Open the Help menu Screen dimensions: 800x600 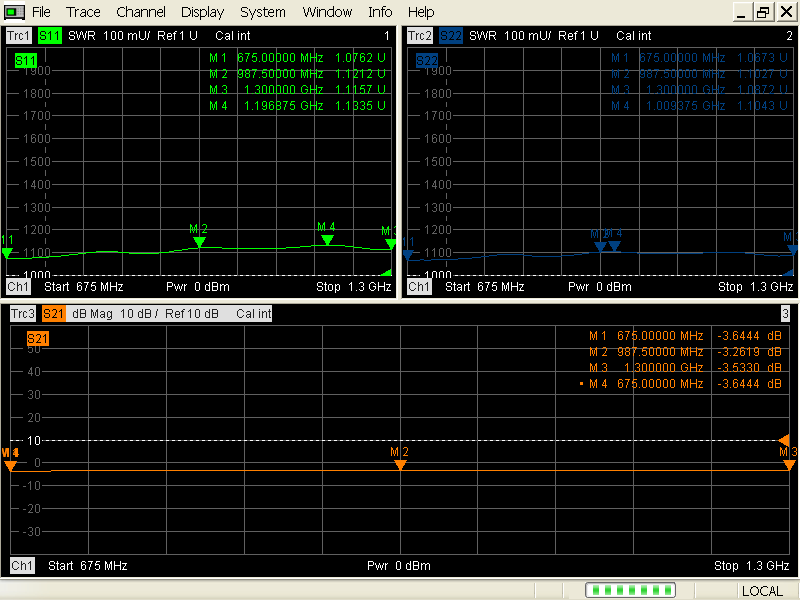(x=421, y=12)
